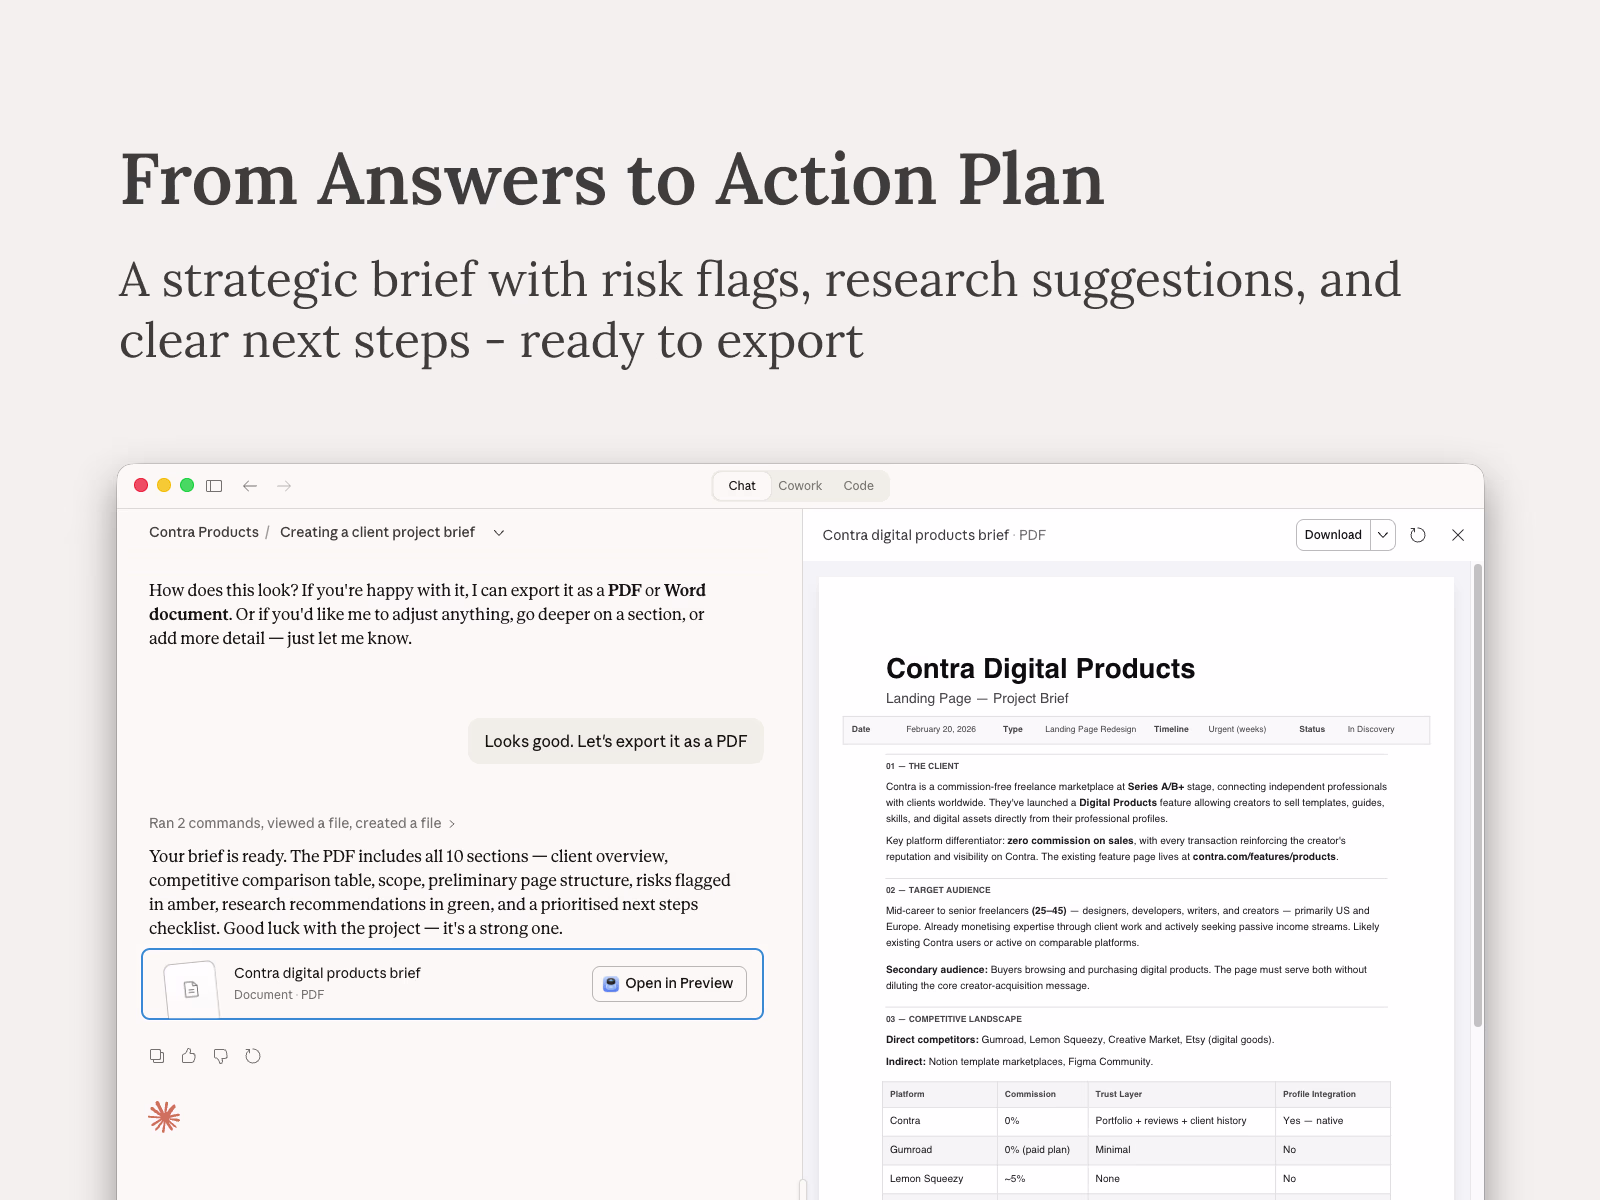Expand the 'Ran 2 commands' activity details
The width and height of the screenshot is (1600, 1200).
[302, 823]
